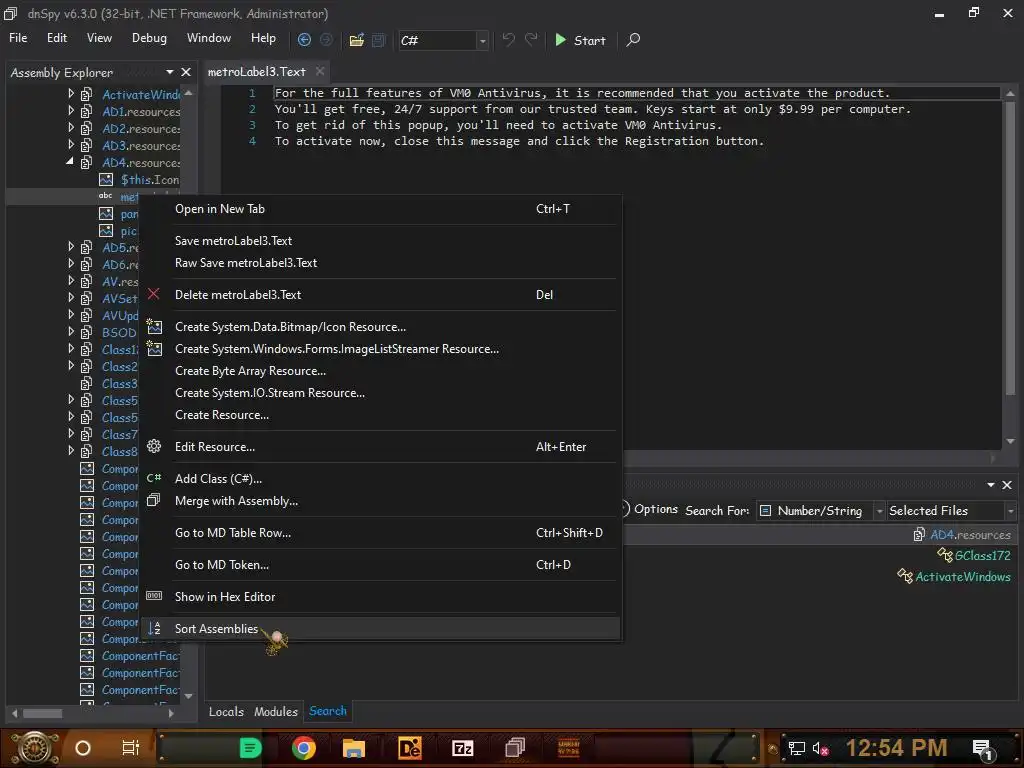This screenshot has height=768, width=1024.
Task: Open the Debug menu
Action: (x=149, y=38)
